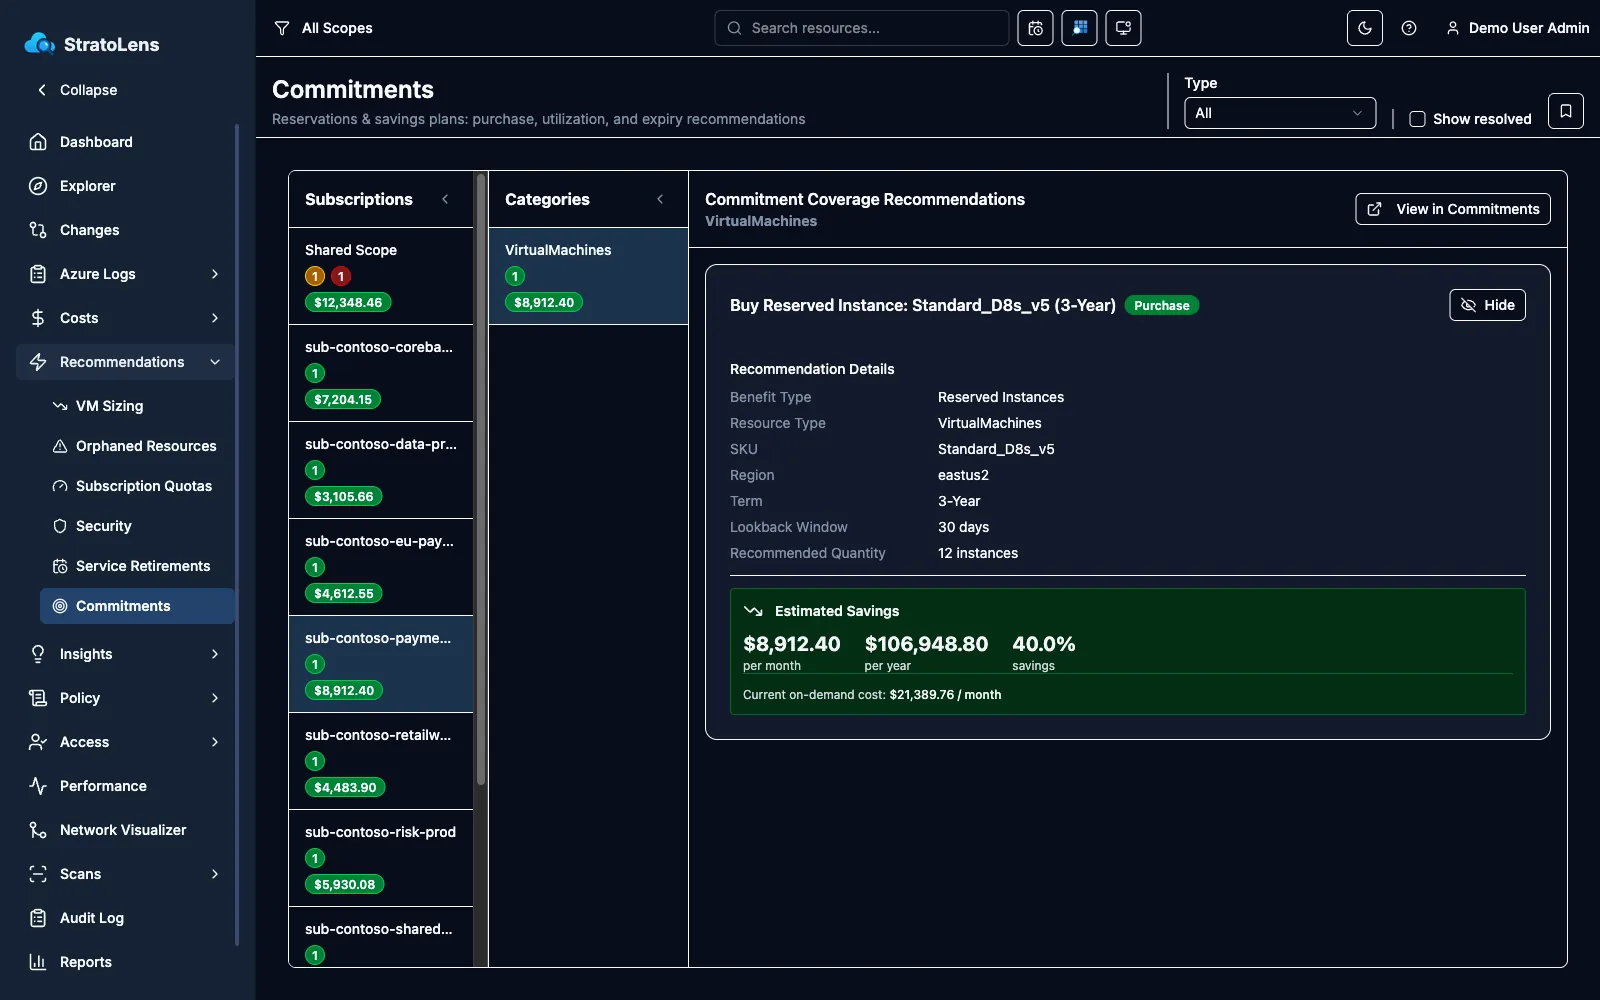
Task: Click the calendar clock icon beside search
Action: (1035, 28)
